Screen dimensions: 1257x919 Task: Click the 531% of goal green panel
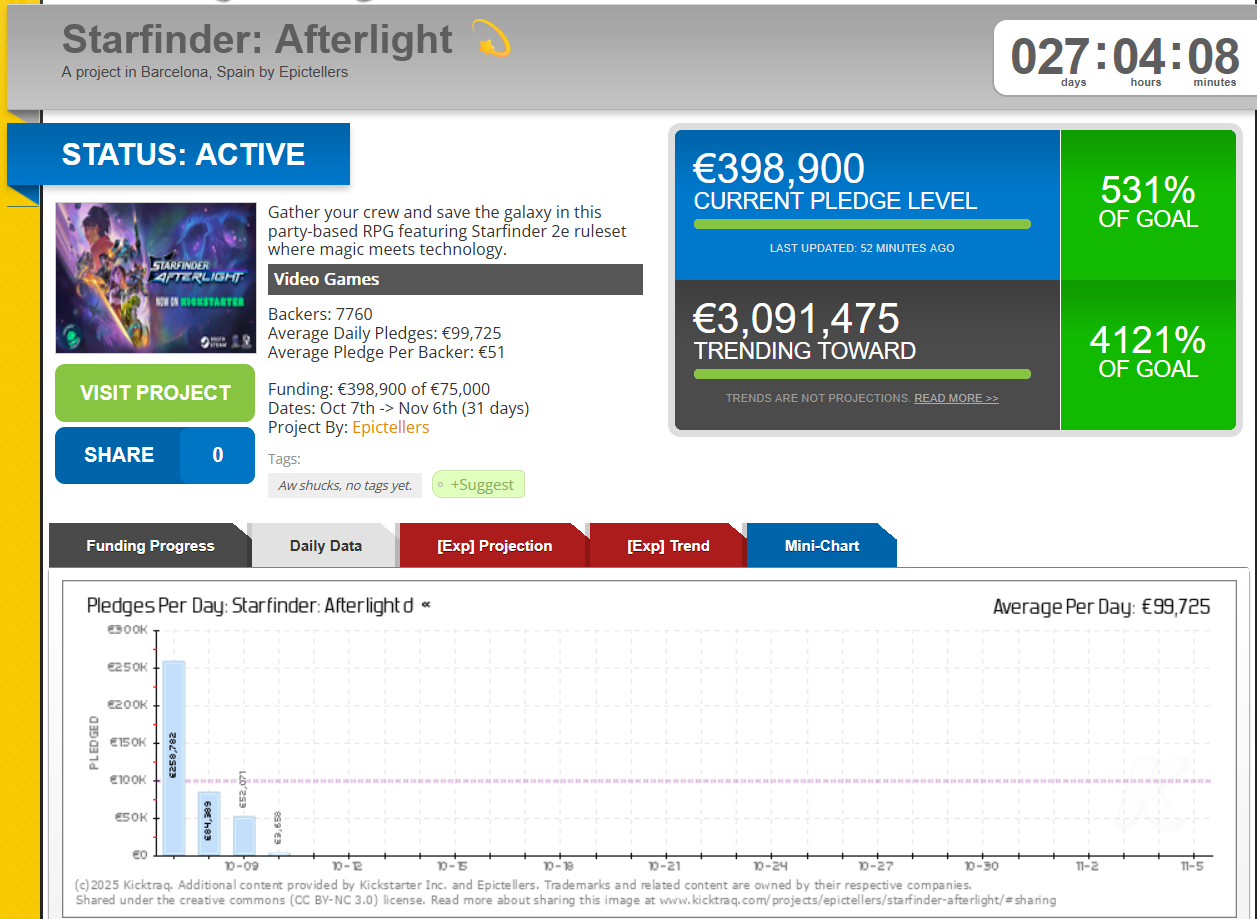coord(1147,204)
